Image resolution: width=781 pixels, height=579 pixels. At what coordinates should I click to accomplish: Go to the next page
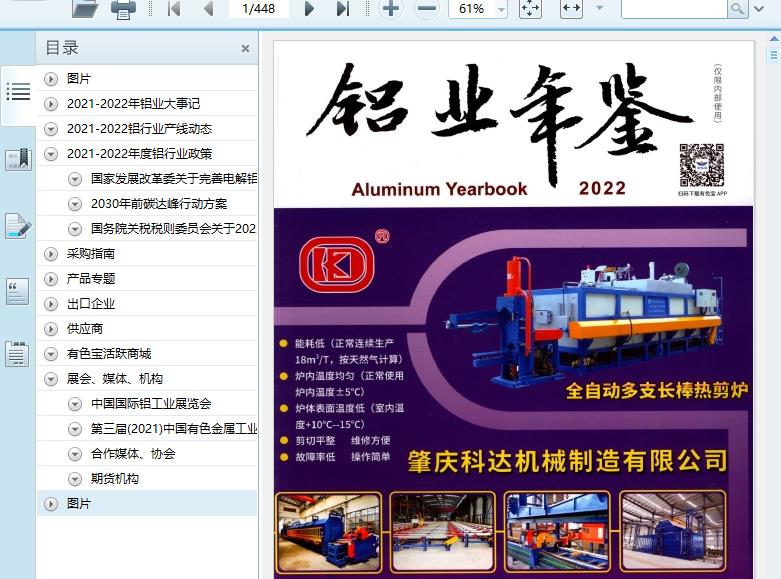click(309, 8)
